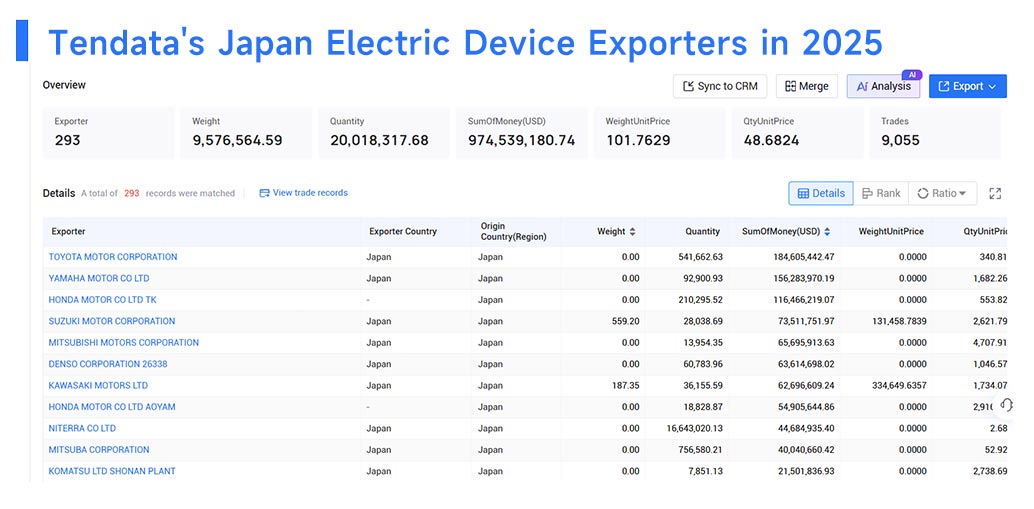The height and width of the screenshot is (509, 1034).
Task: Open the customer support headset icon
Action: (1006, 404)
